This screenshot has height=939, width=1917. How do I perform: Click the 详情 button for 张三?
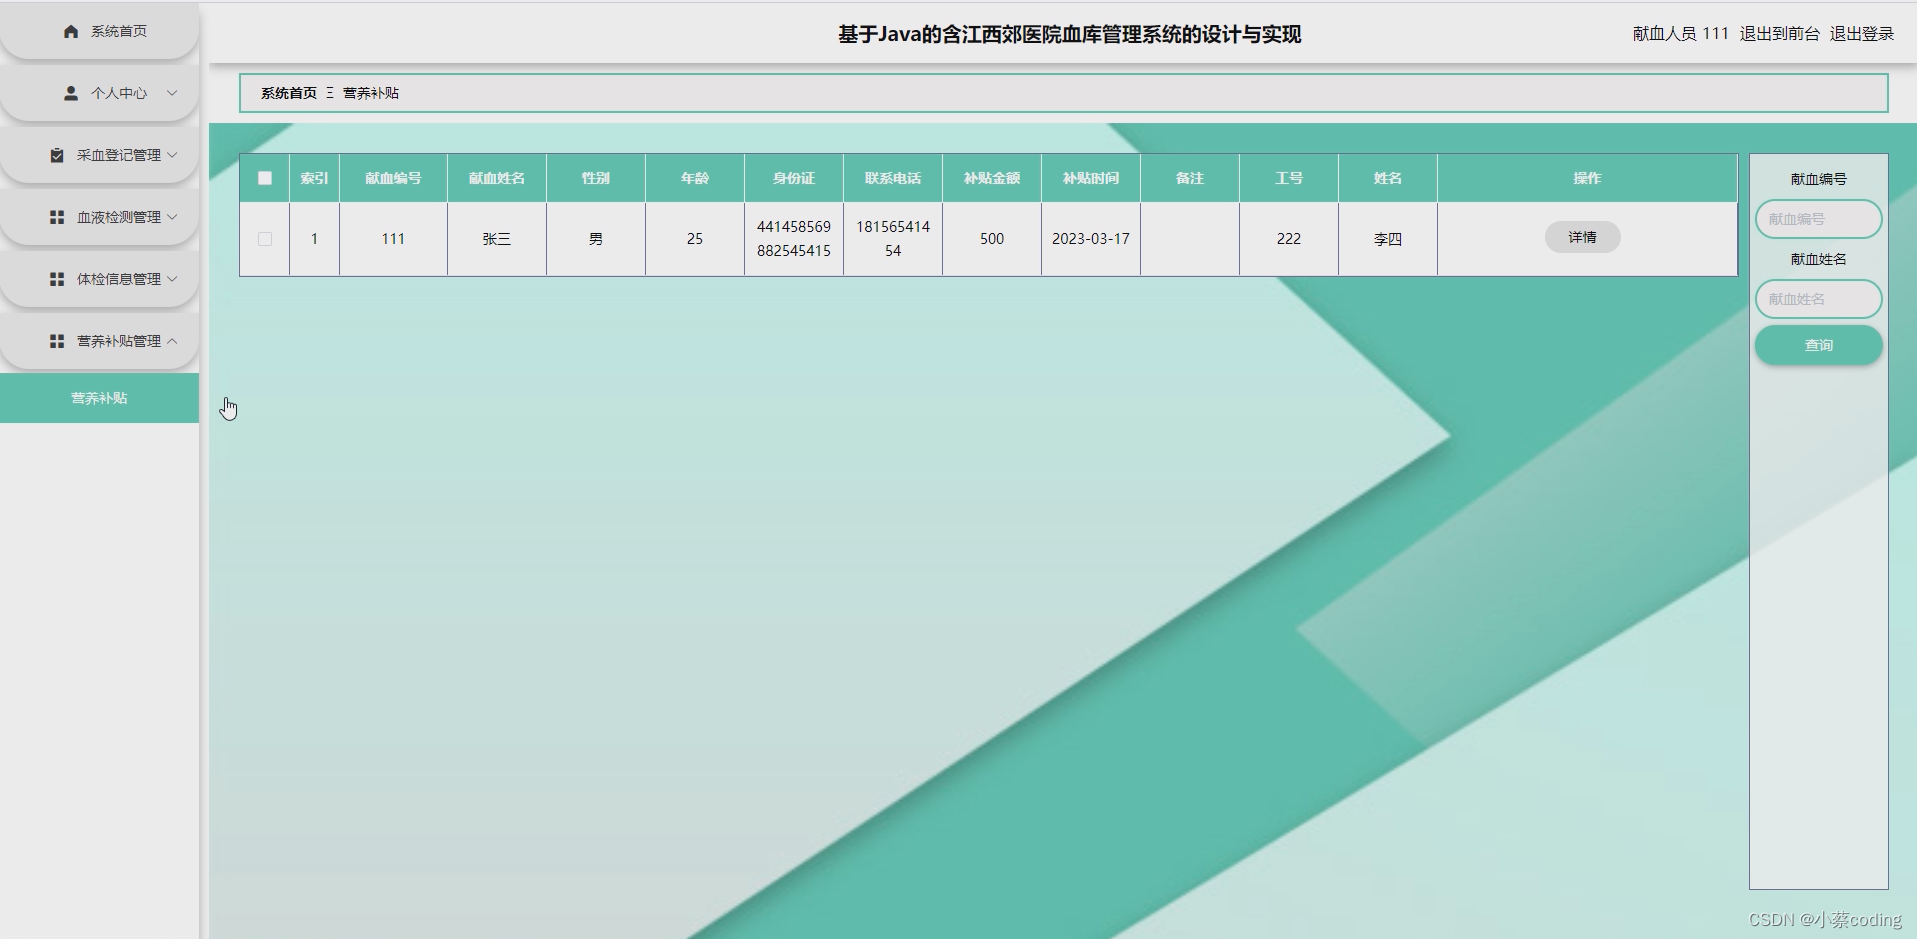tap(1582, 237)
